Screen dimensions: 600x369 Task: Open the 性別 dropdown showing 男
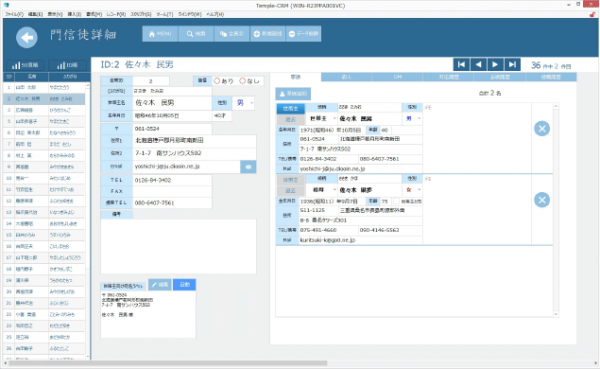point(244,103)
